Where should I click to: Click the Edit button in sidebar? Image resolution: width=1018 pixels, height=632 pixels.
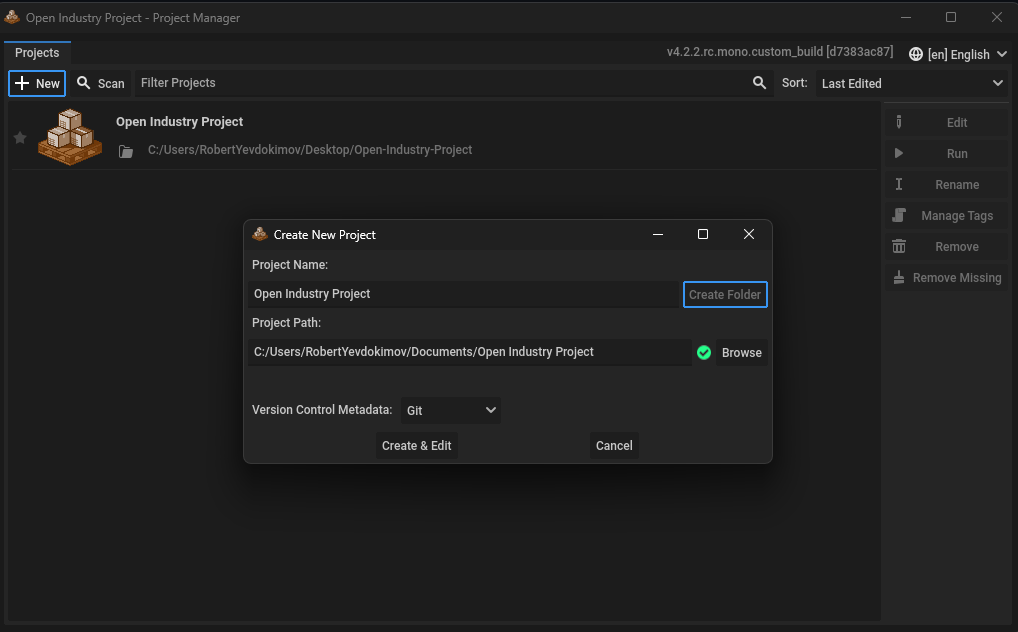(947, 122)
